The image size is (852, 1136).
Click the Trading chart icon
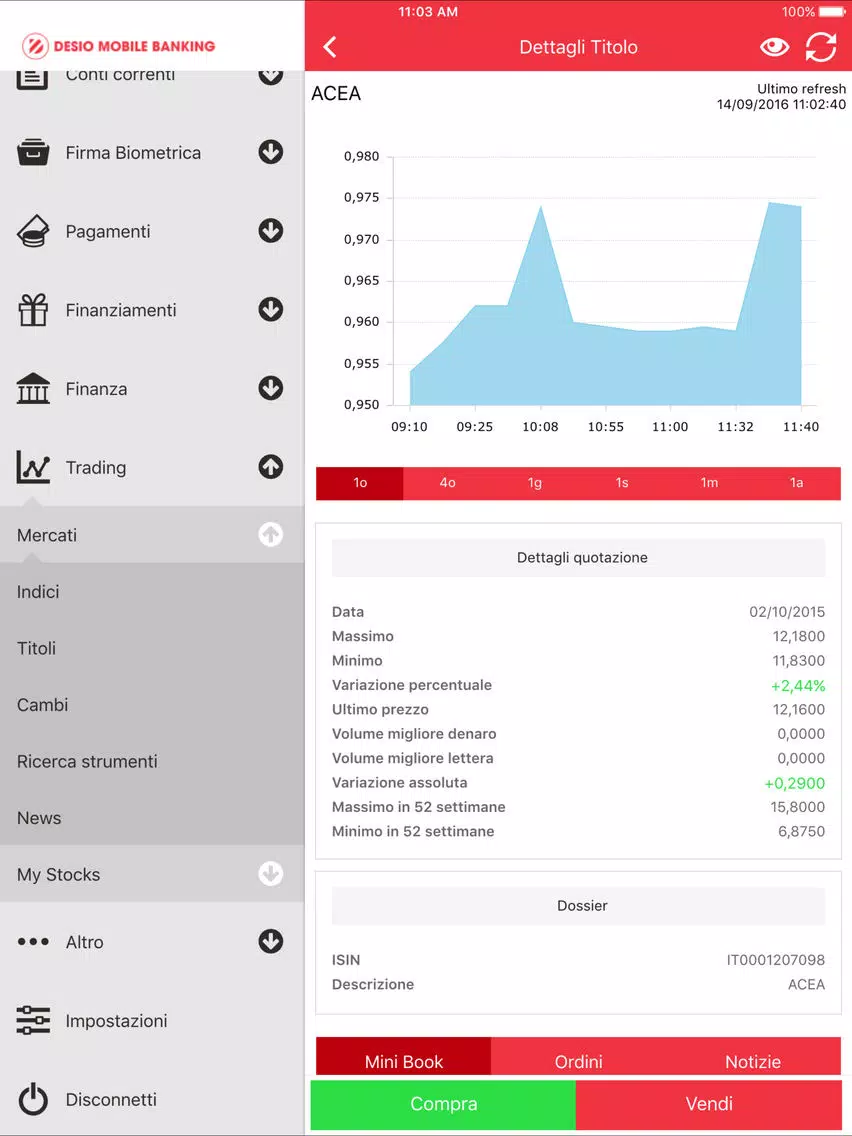(33, 467)
